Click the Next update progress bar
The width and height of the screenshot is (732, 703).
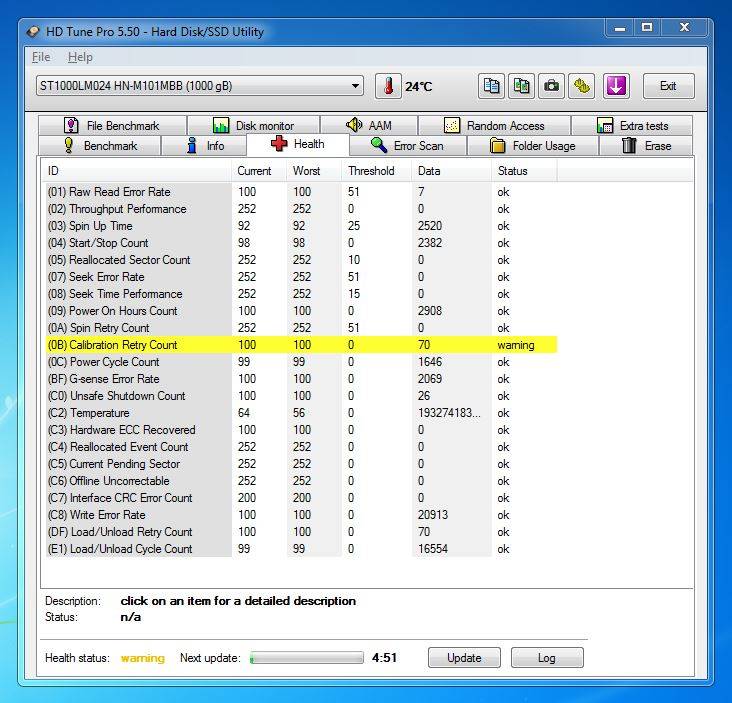coord(307,658)
